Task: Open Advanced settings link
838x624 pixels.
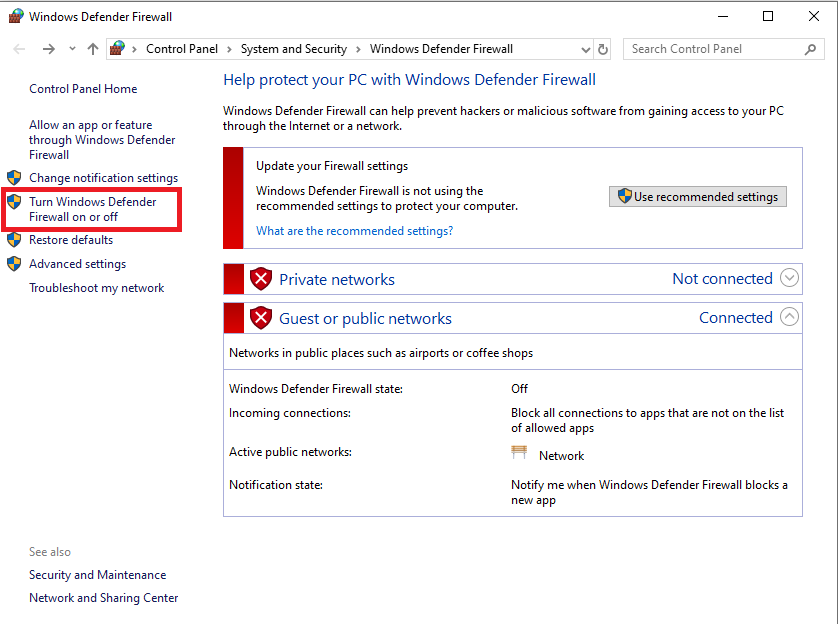Action: tap(77, 264)
